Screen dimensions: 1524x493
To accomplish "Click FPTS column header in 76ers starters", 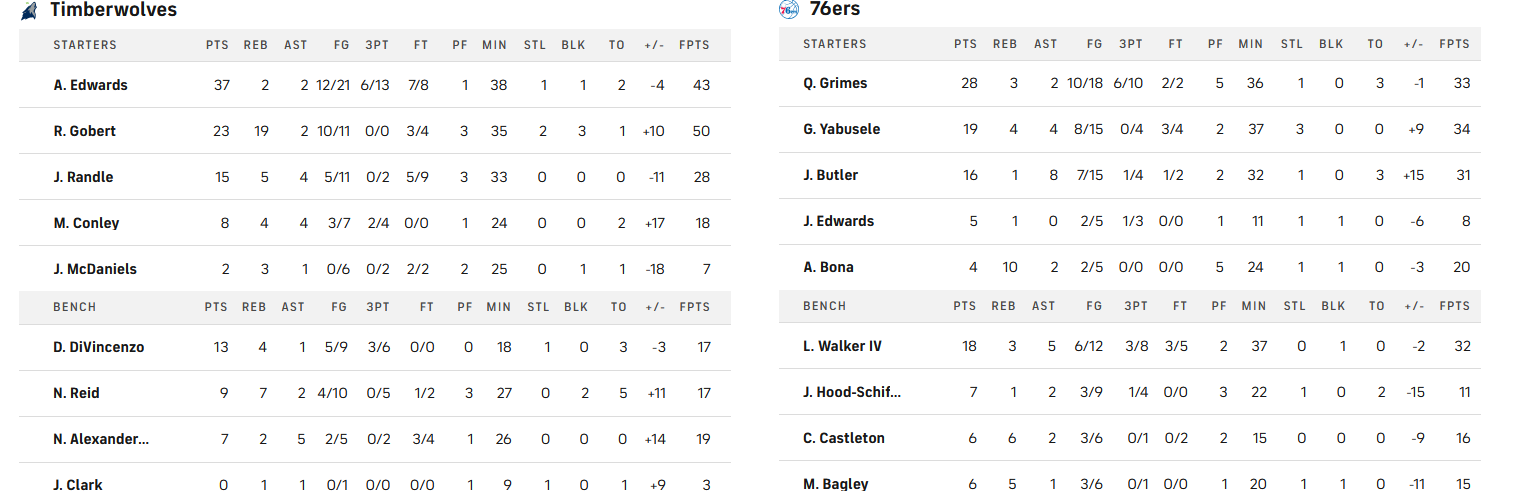I will 1454,44.
